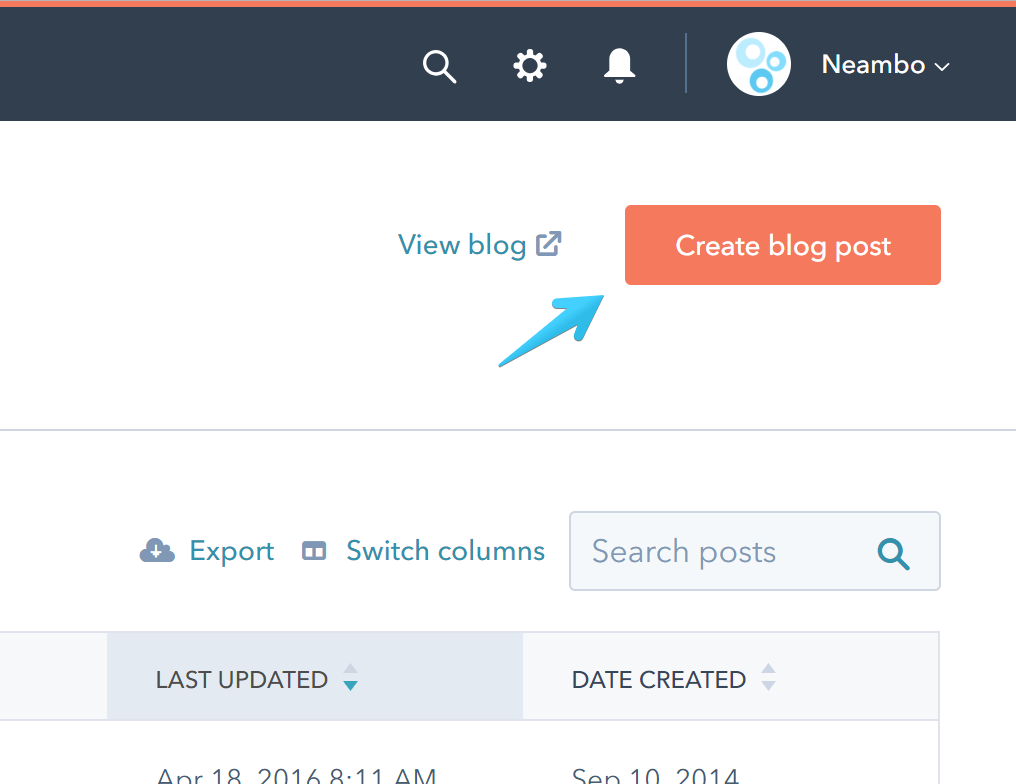Open the View blog link
This screenshot has height=784, width=1016.
[462, 245]
